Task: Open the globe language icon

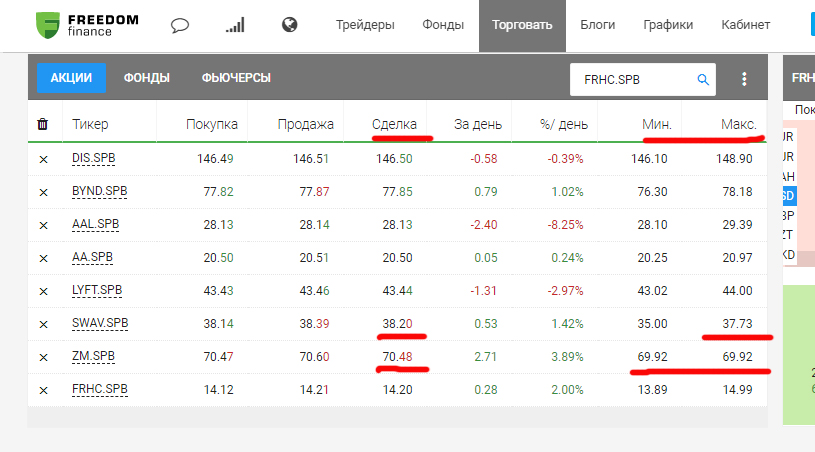Action: tap(290, 24)
